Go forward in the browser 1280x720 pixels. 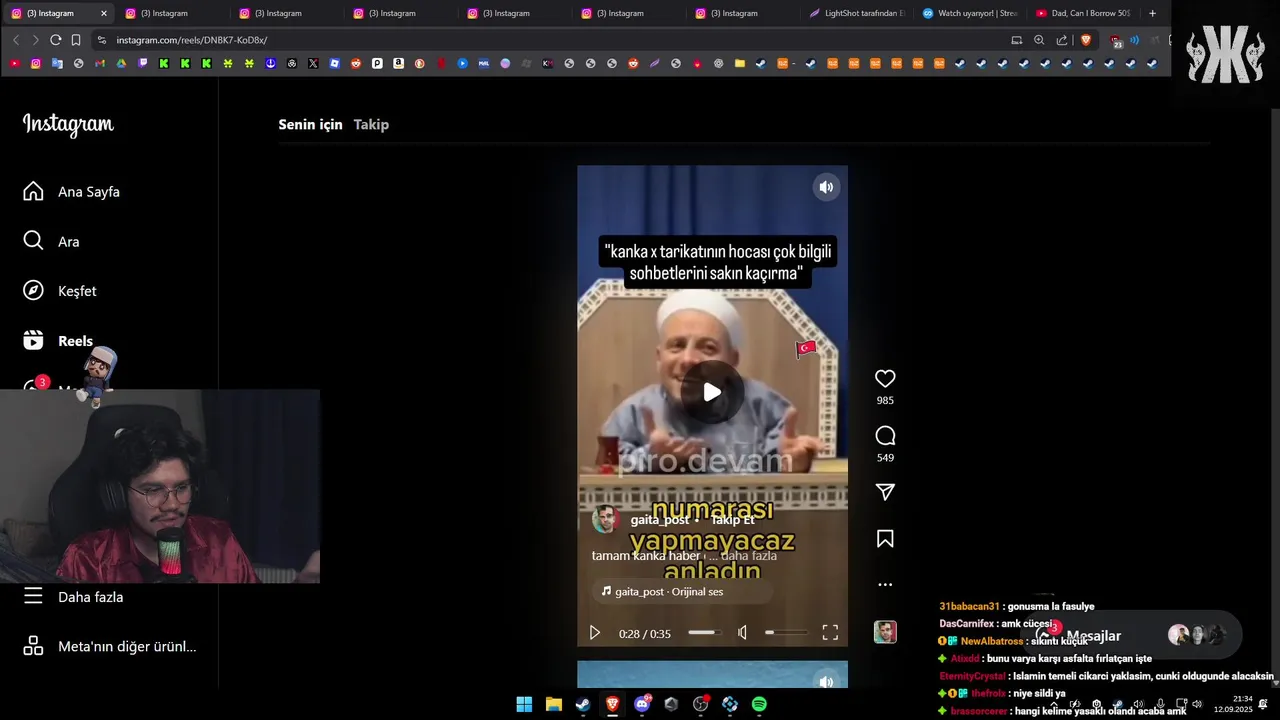coord(35,40)
